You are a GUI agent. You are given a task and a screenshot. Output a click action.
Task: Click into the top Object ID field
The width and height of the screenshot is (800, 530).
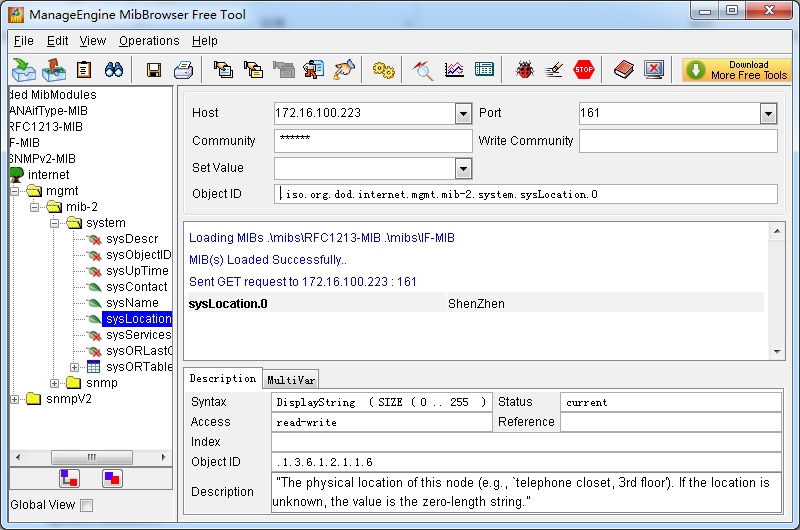tap(526, 194)
